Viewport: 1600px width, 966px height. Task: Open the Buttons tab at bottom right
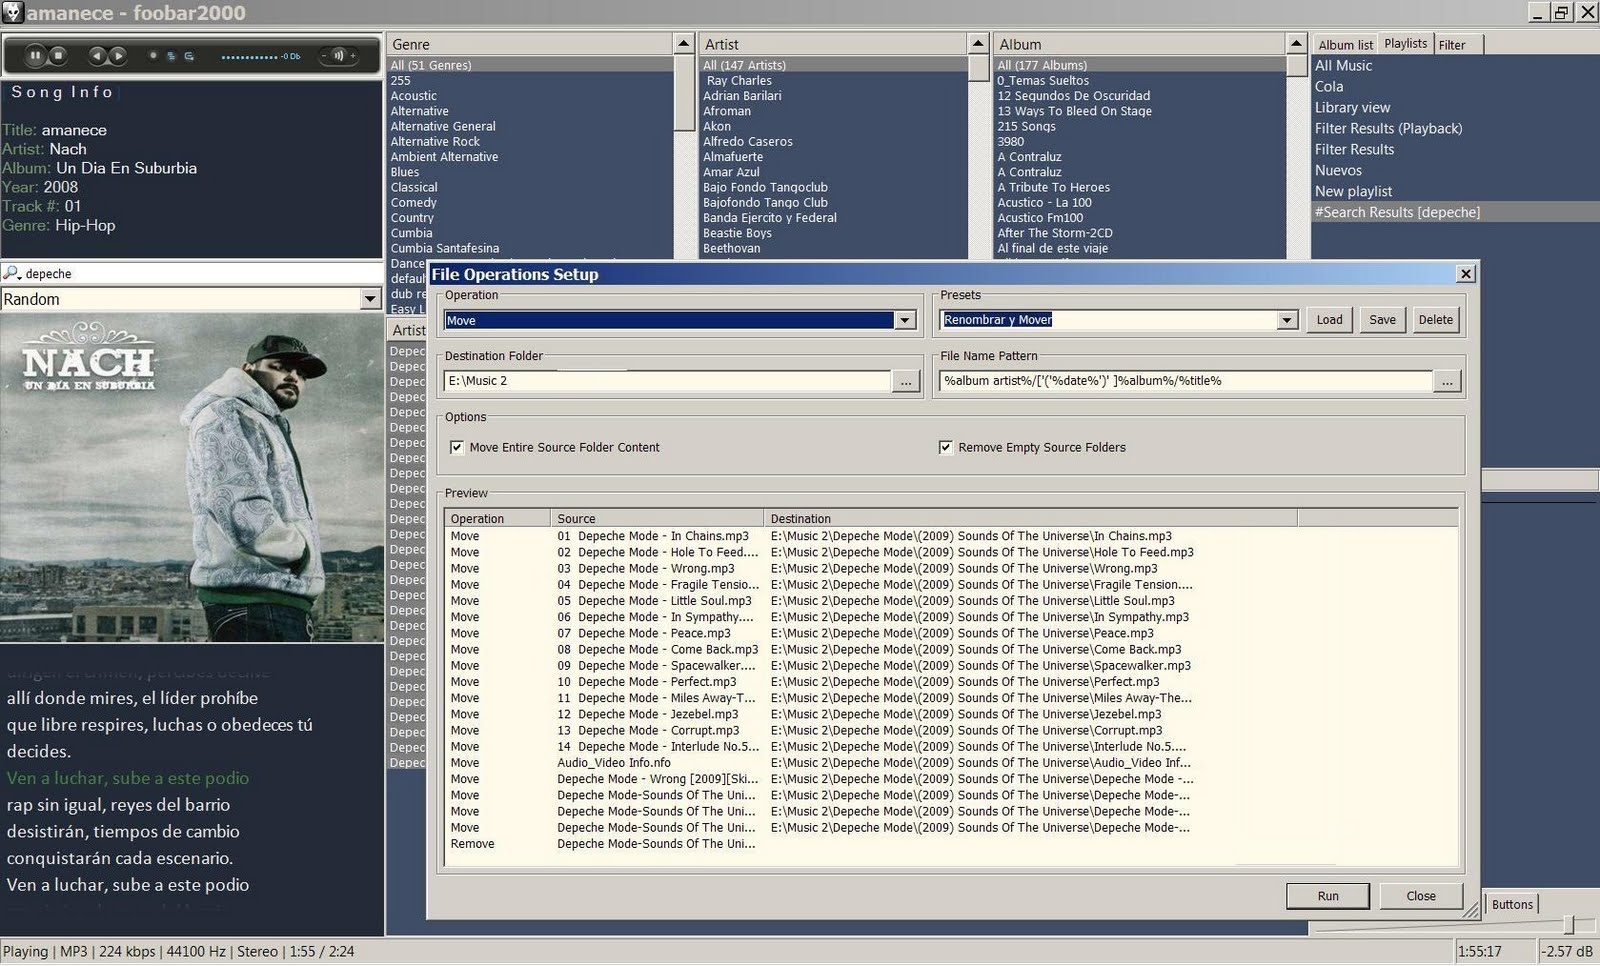click(1512, 904)
